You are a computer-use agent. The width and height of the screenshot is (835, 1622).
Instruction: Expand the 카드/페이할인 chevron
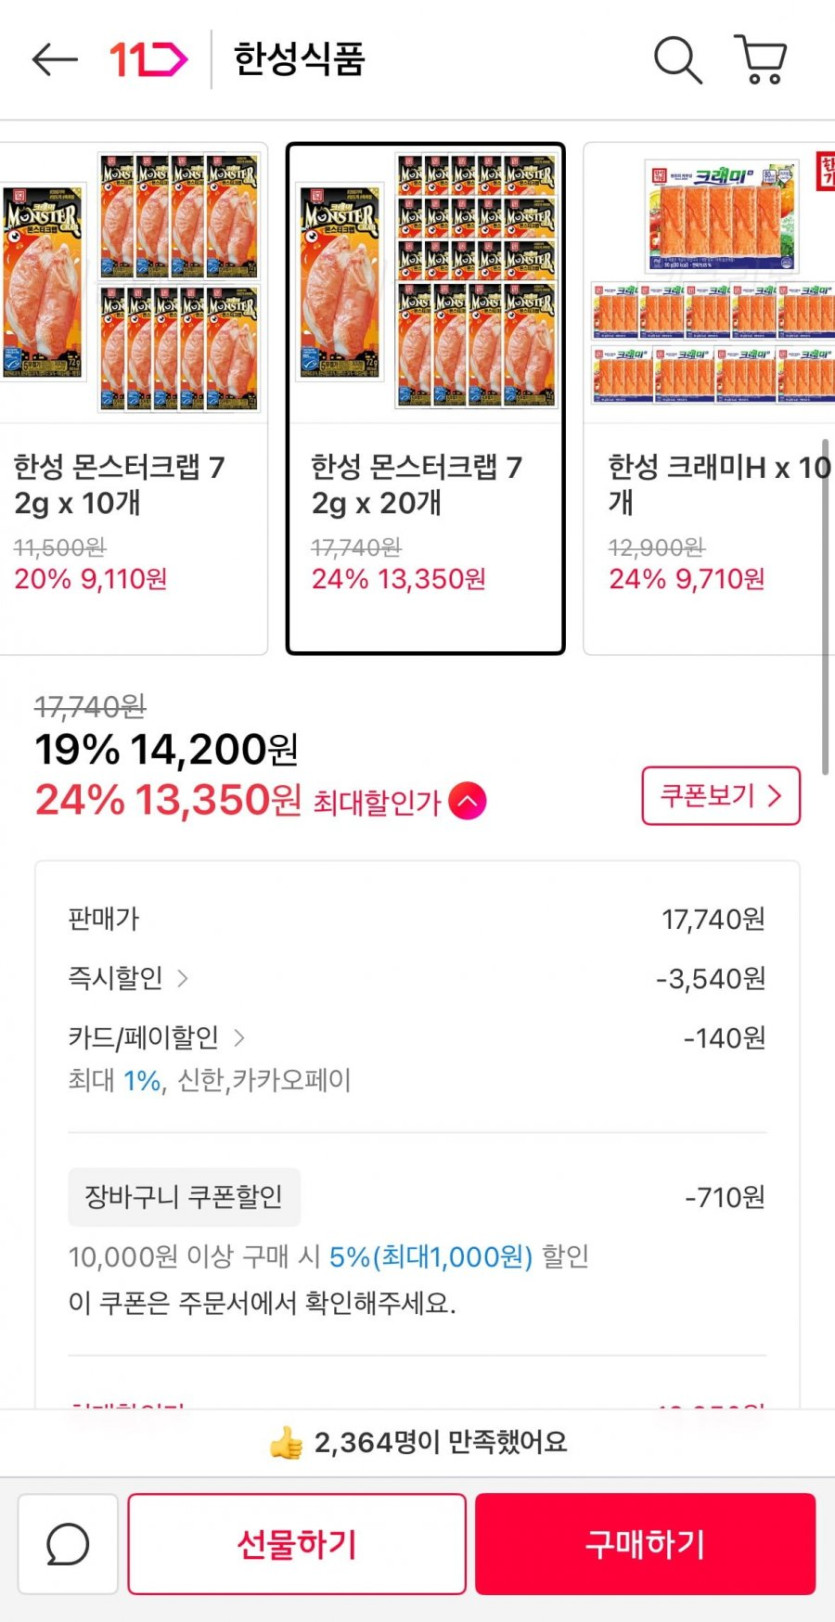tap(239, 1038)
